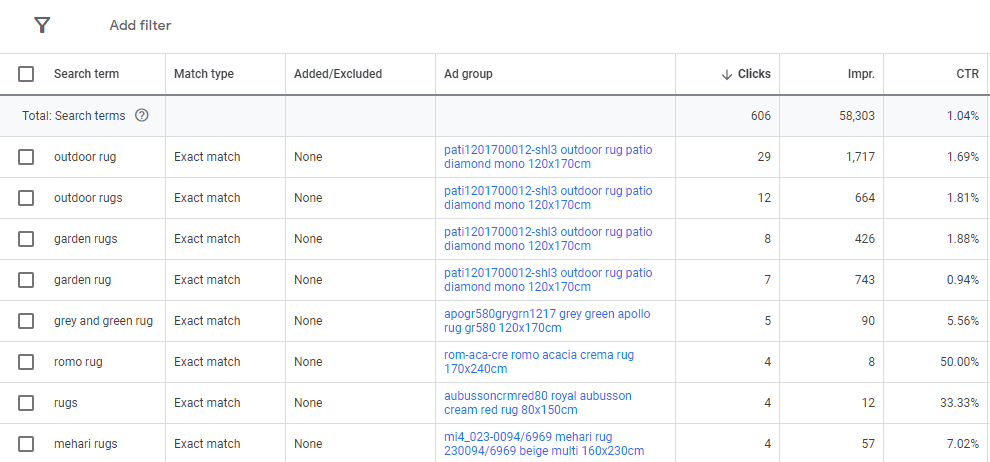Viewport: 990px width, 462px height.
Task: Open romo acacia crema rug ad group link
Action: coord(538,362)
